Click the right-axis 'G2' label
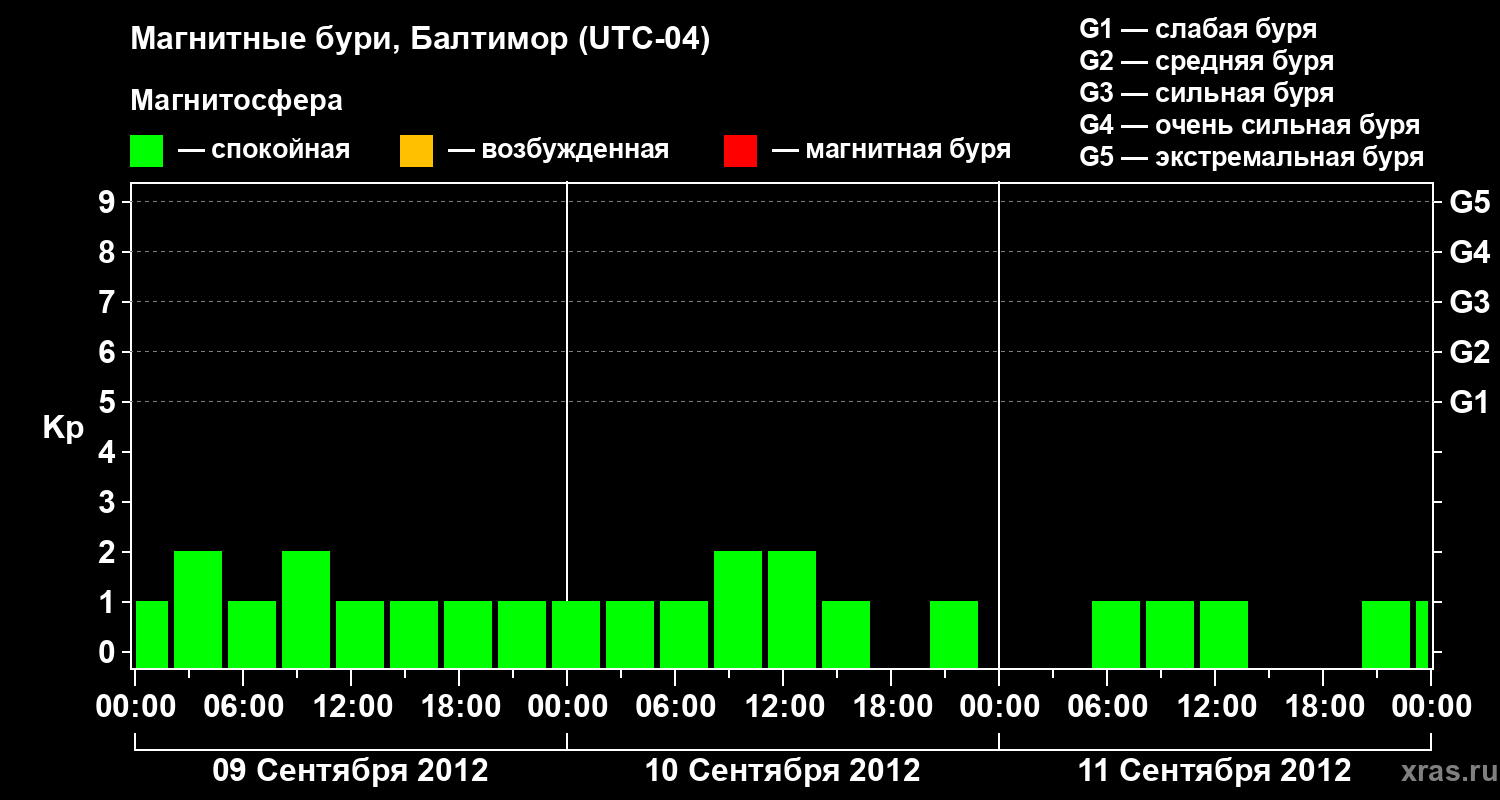 [1469, 352]
